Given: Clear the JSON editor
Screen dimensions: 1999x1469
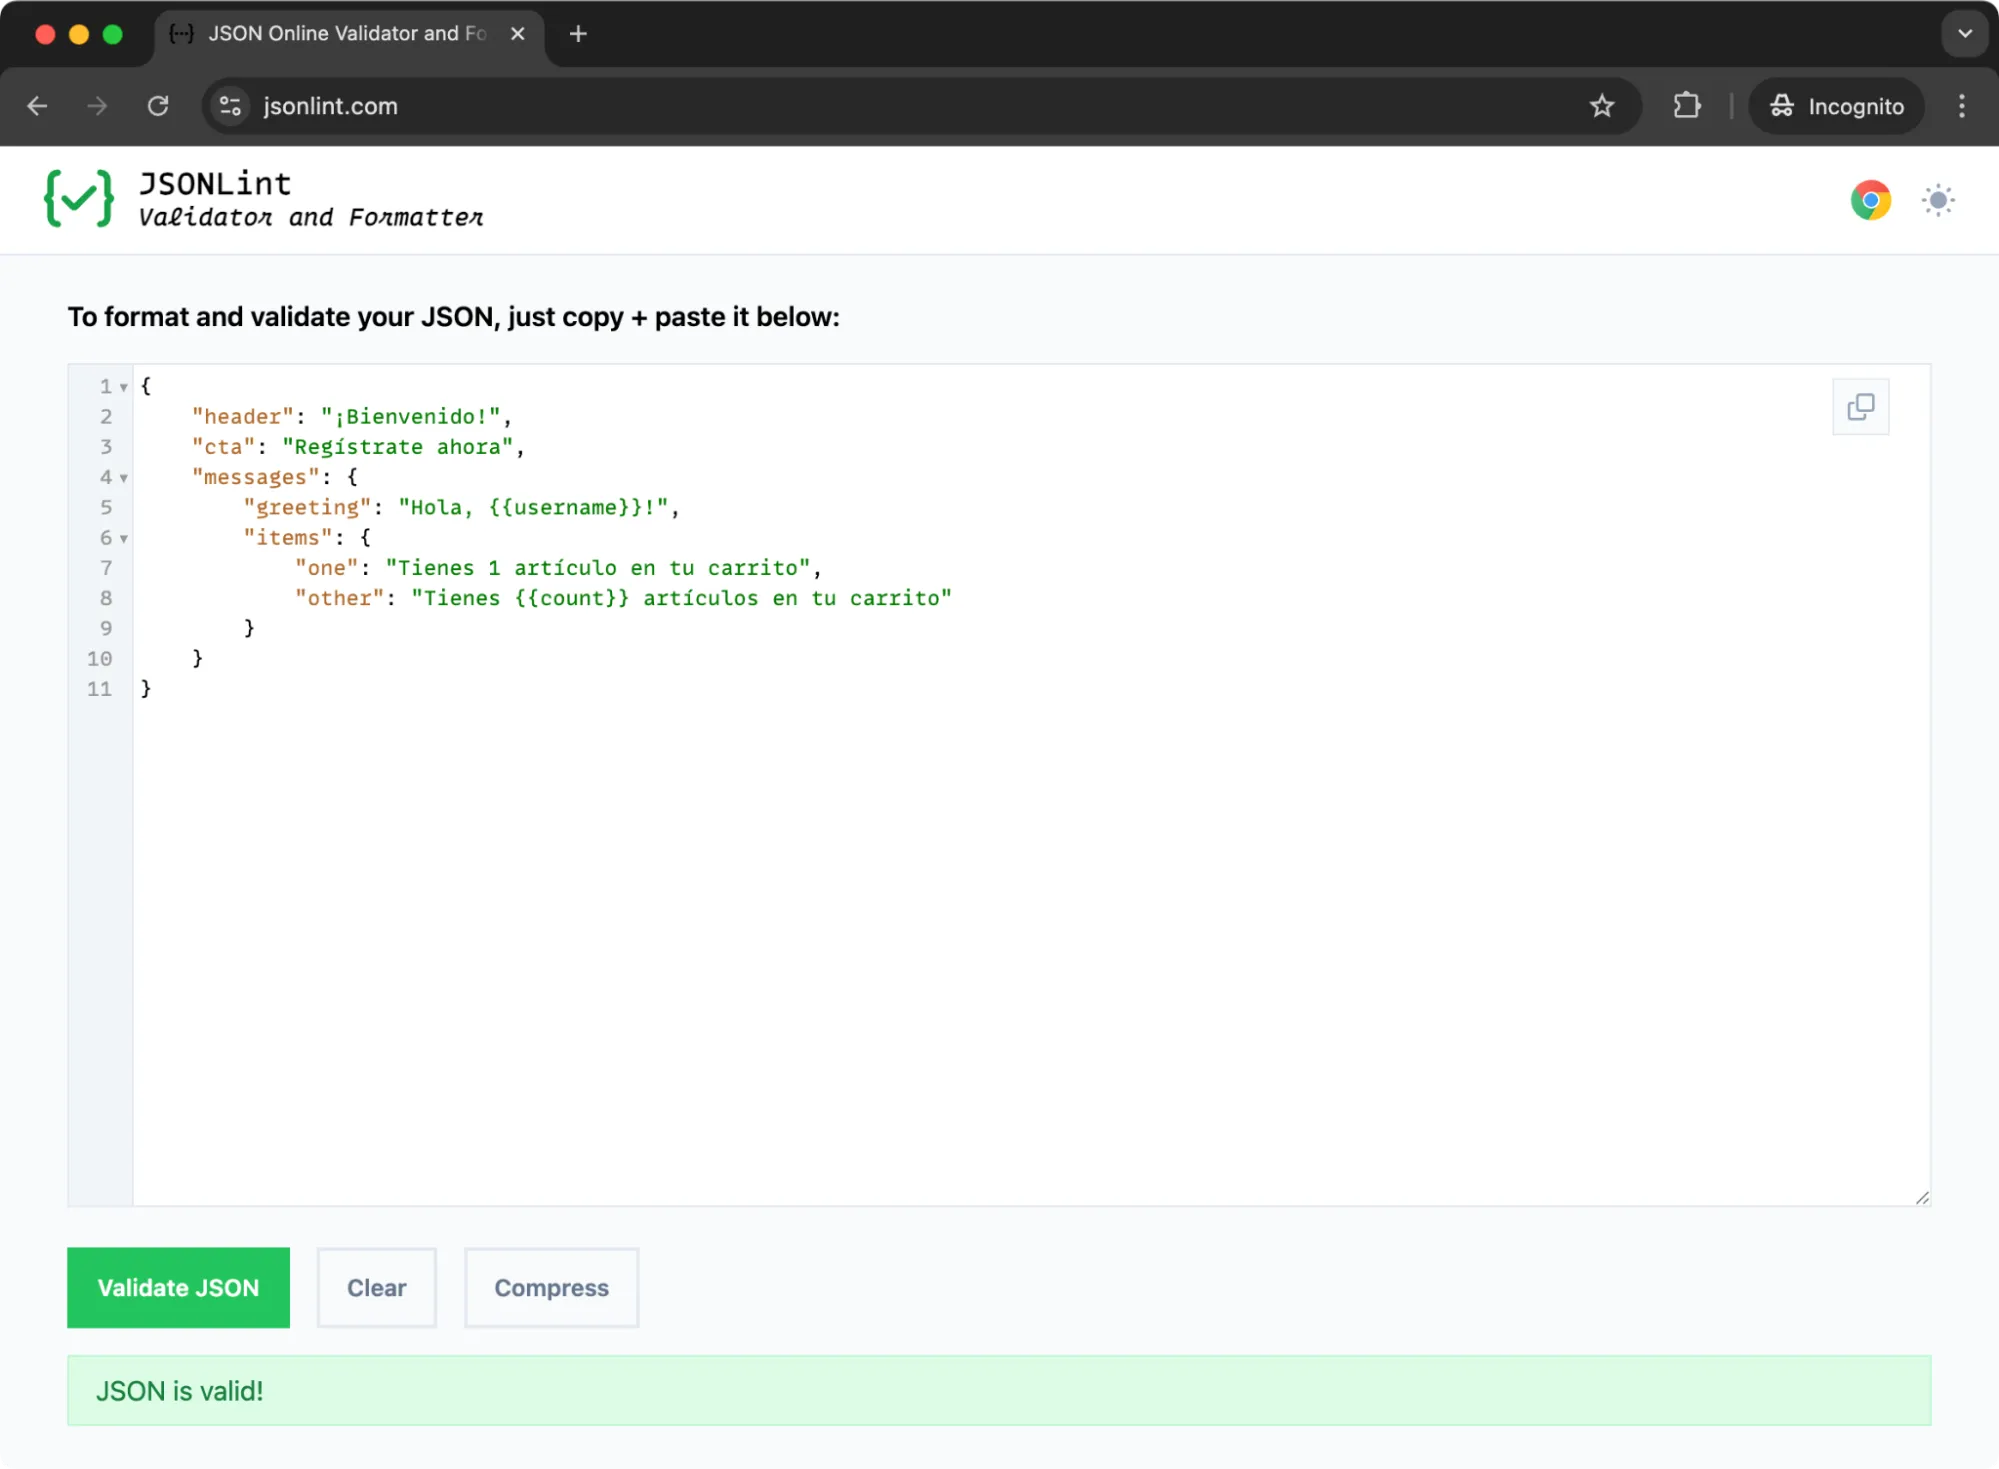Looking at the screenshot, I should point(376,1288).
